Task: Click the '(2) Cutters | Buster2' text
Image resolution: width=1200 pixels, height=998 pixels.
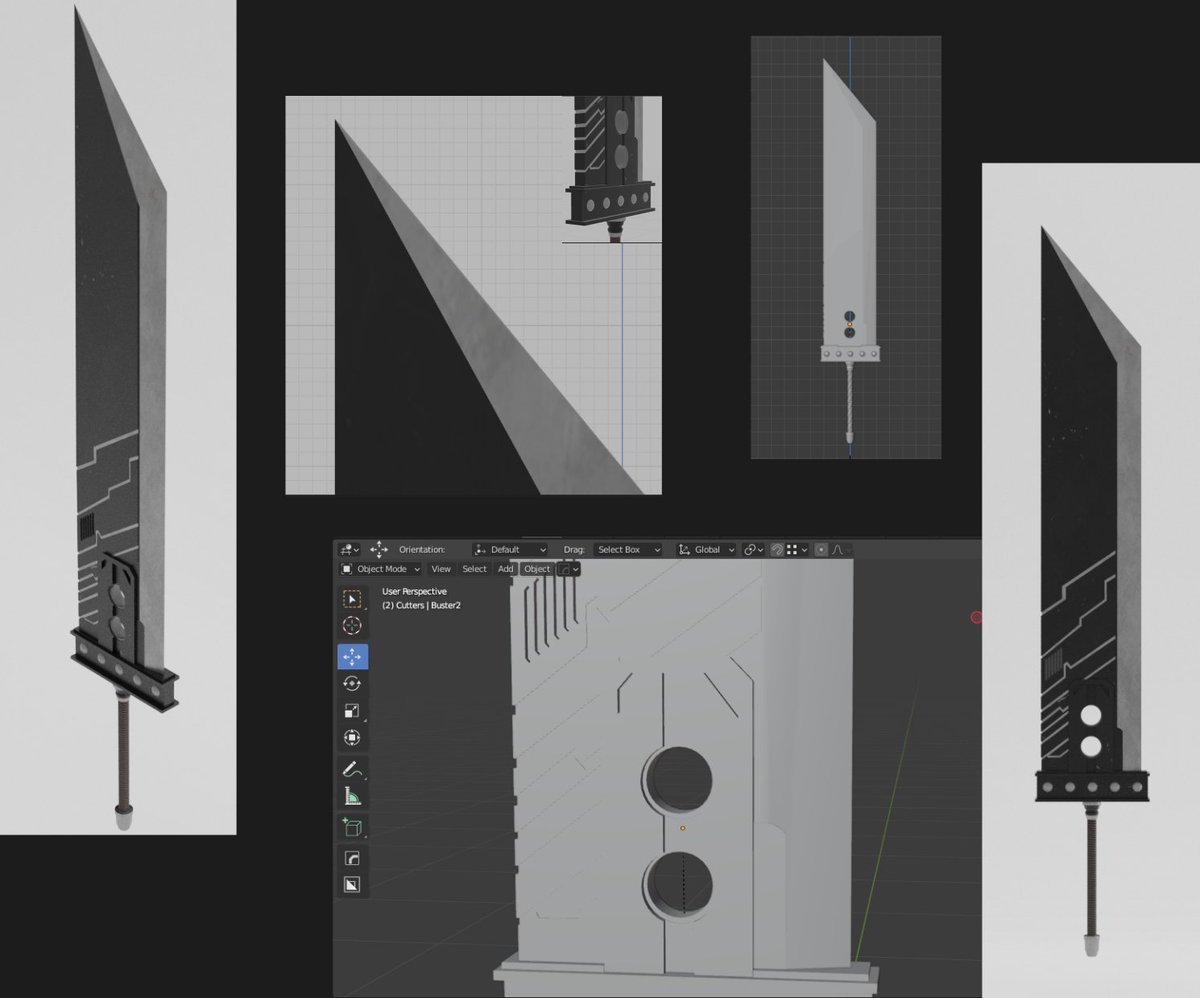Action: (x=421, y=606)
